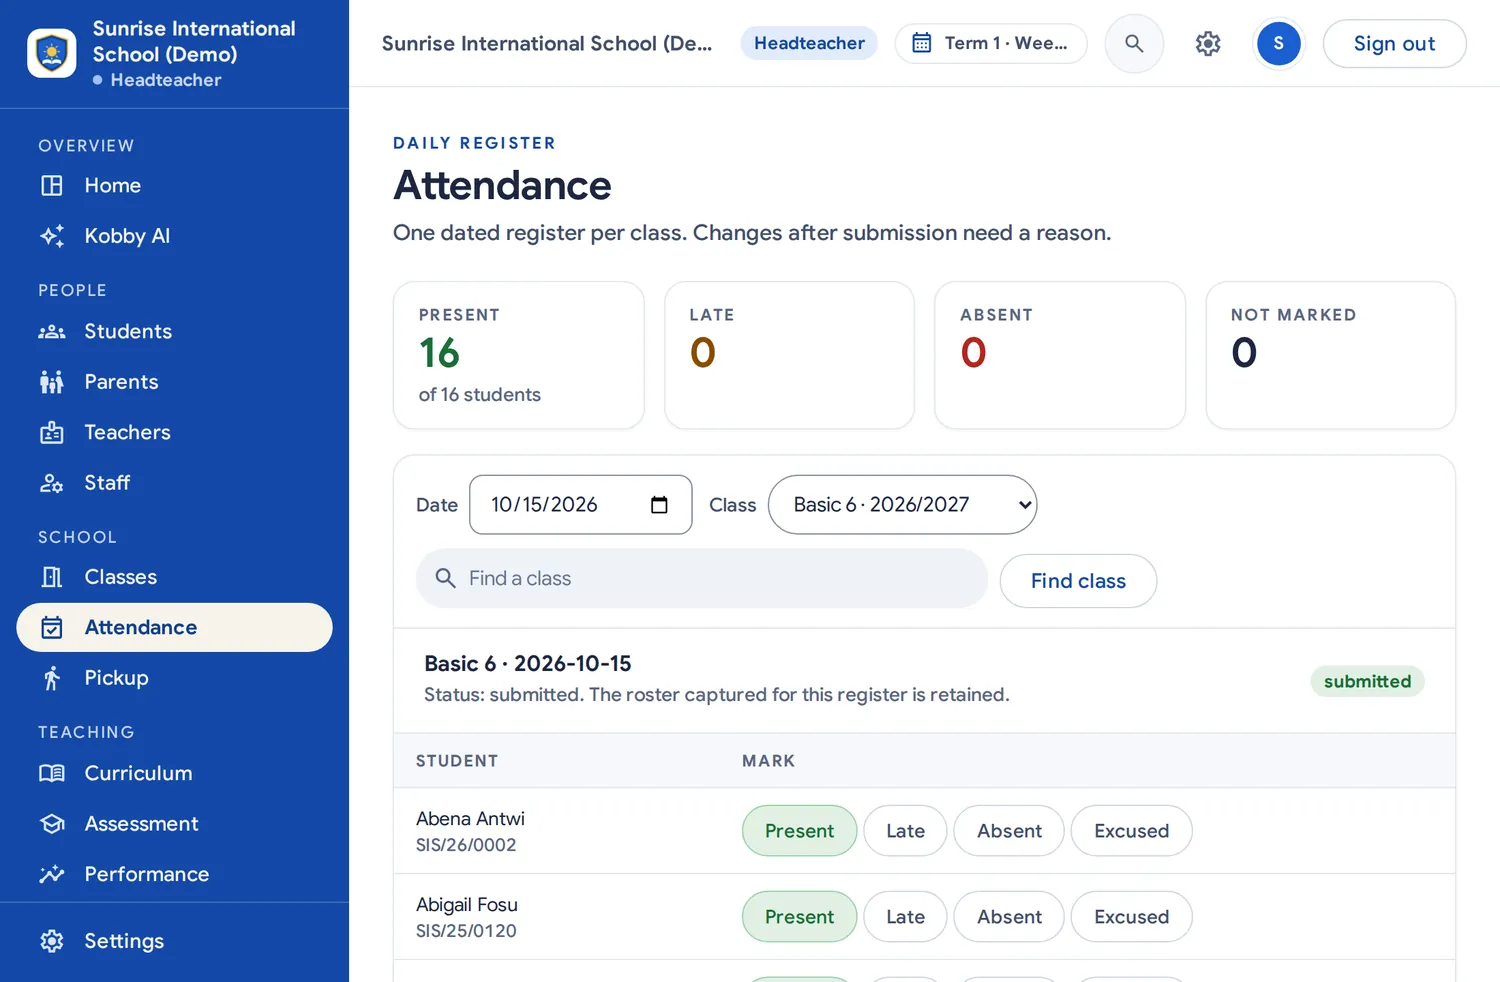Mark Abigail Fosu as Excused
The image size is (1500, 982).
(x=1131, y=917)
